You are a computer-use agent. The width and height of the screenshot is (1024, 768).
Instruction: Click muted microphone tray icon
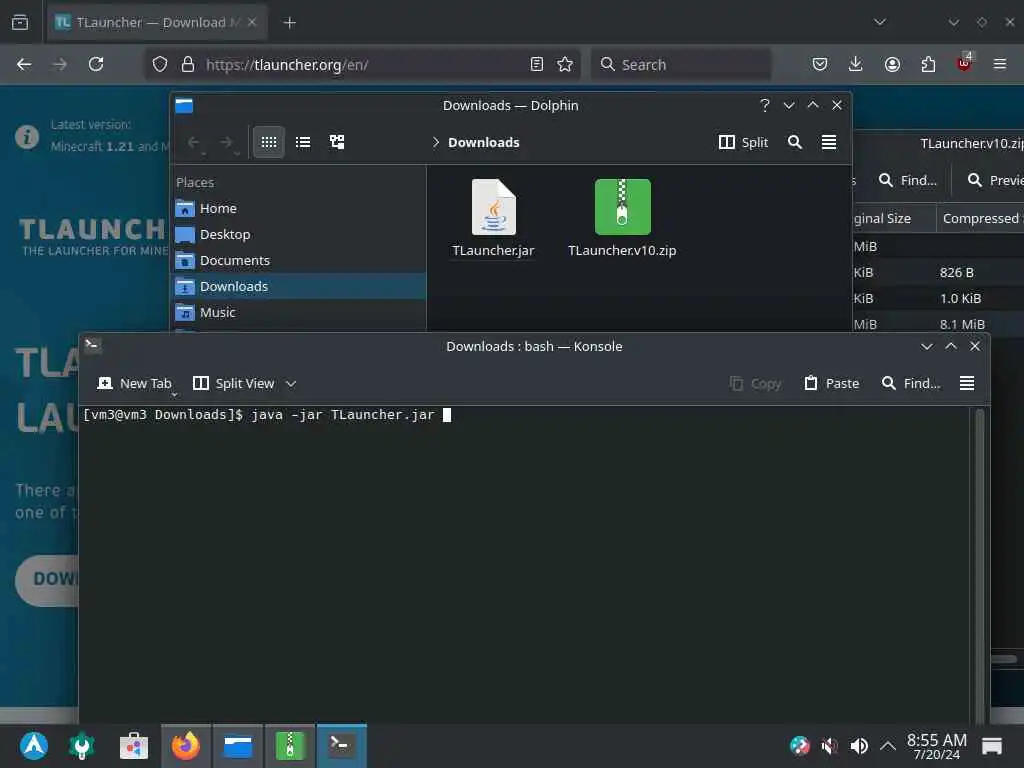click(829, 745)
